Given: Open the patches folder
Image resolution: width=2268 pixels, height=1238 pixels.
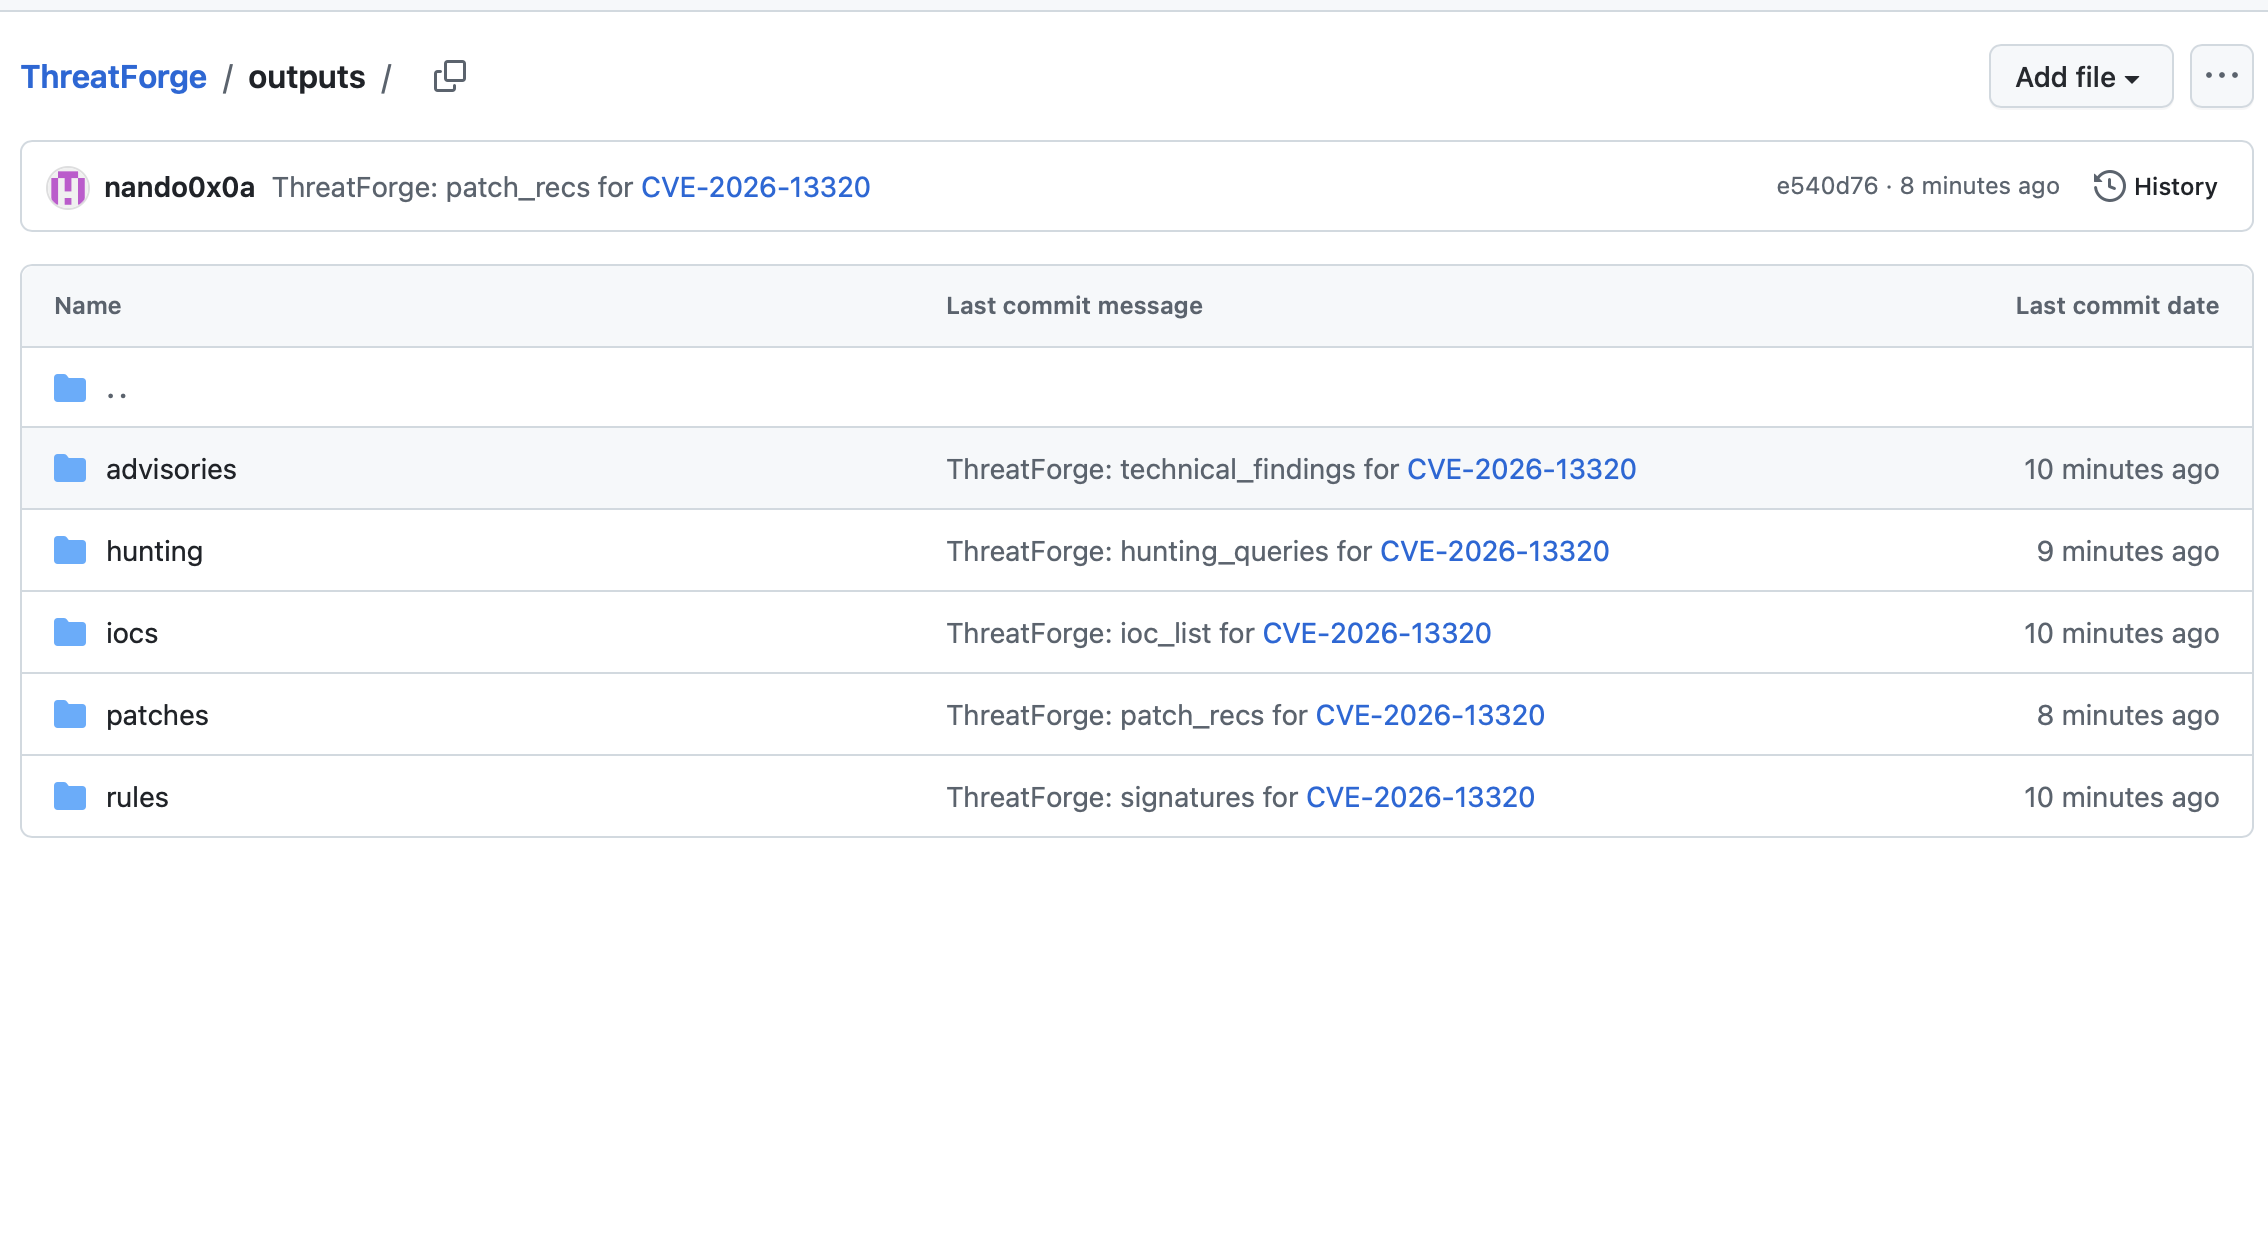Looking at the screenshot, I should pos(157,715).
